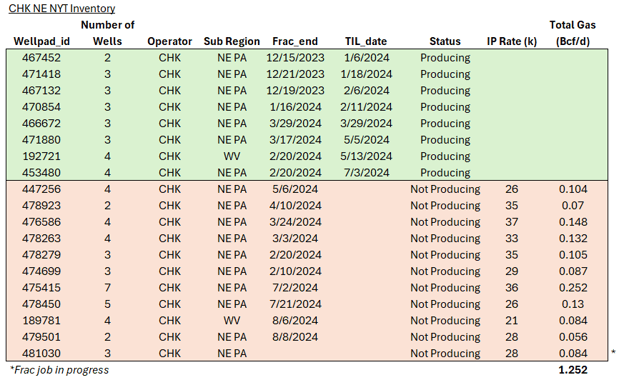Click the IP rate value 37
This screenshot has height=390, width=624.
[511, 222]
